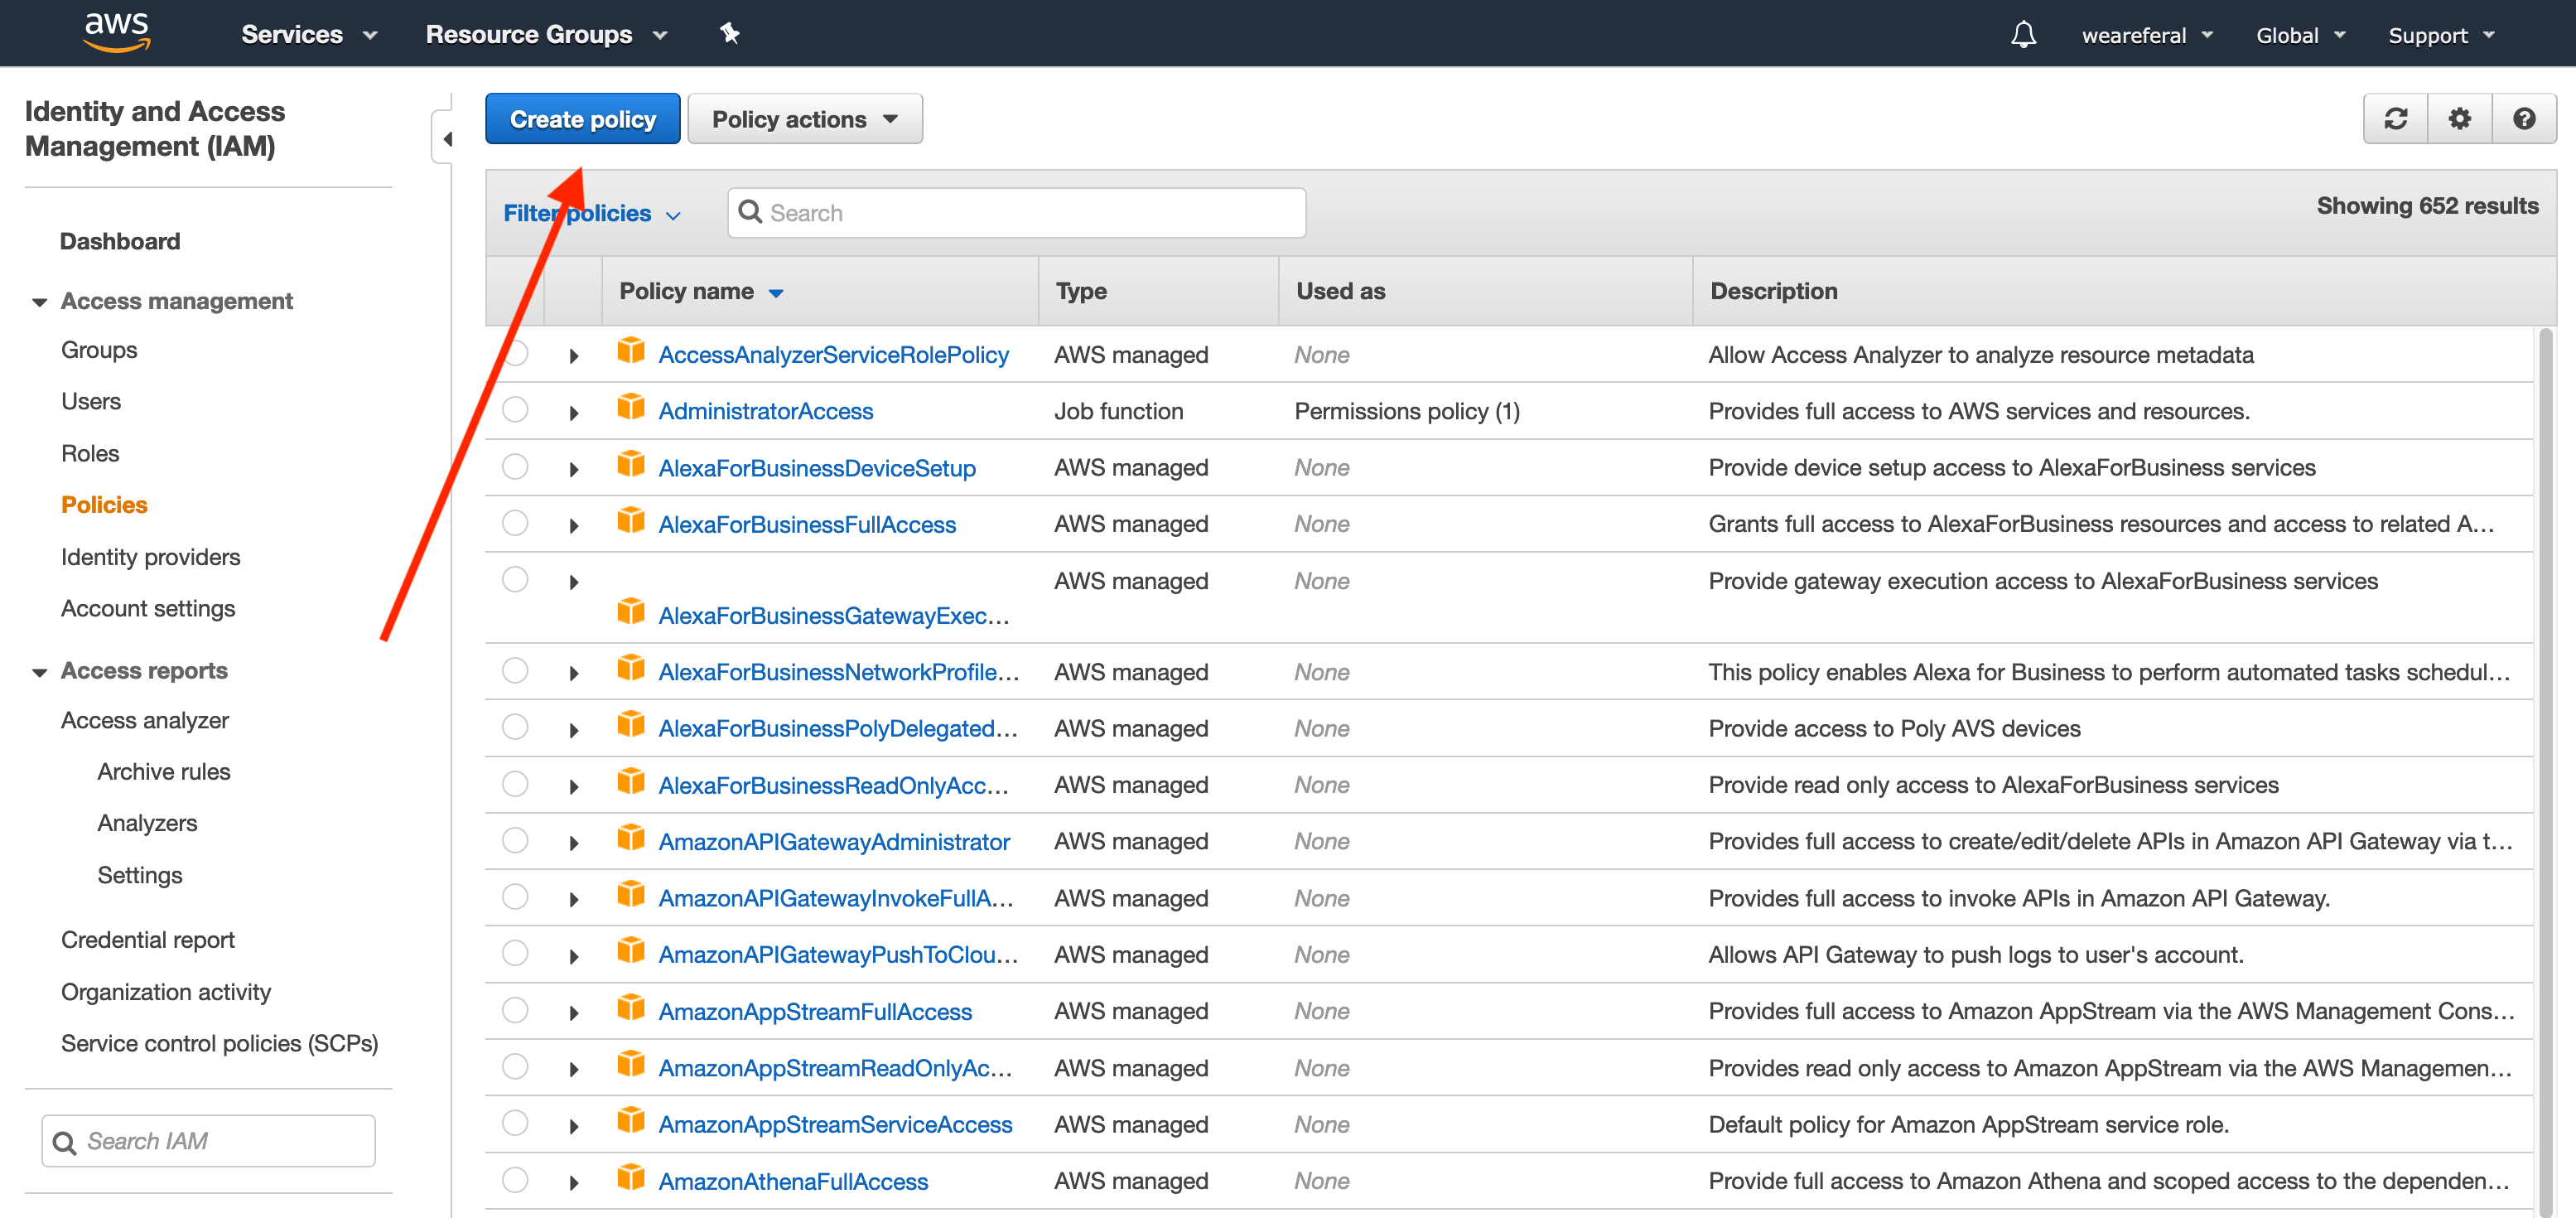Click the Create policy button
The image size is (2576, 1218).
pyautogui.click(x=583, y=119)
